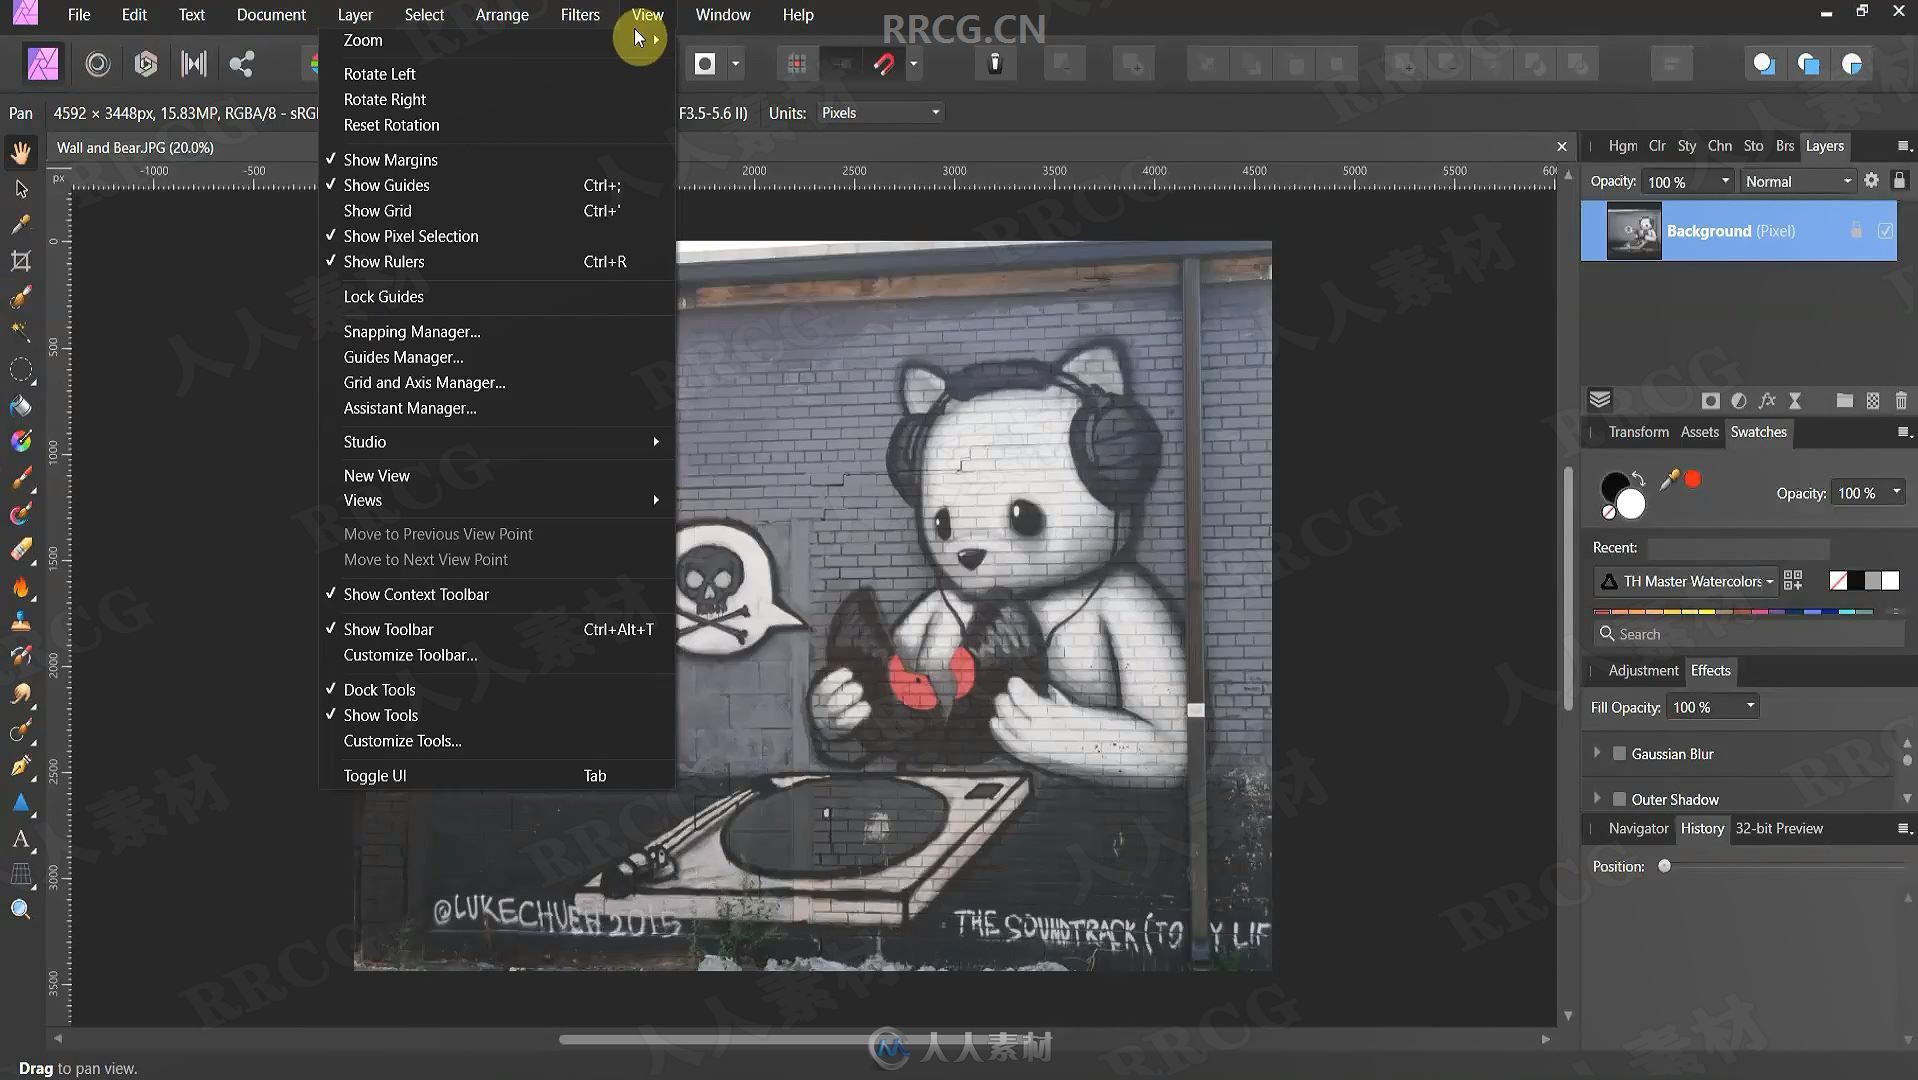This screenshot has height=1080, width=1918.
Task: Click the History Position slider handle
Action: coord(1664,866)
